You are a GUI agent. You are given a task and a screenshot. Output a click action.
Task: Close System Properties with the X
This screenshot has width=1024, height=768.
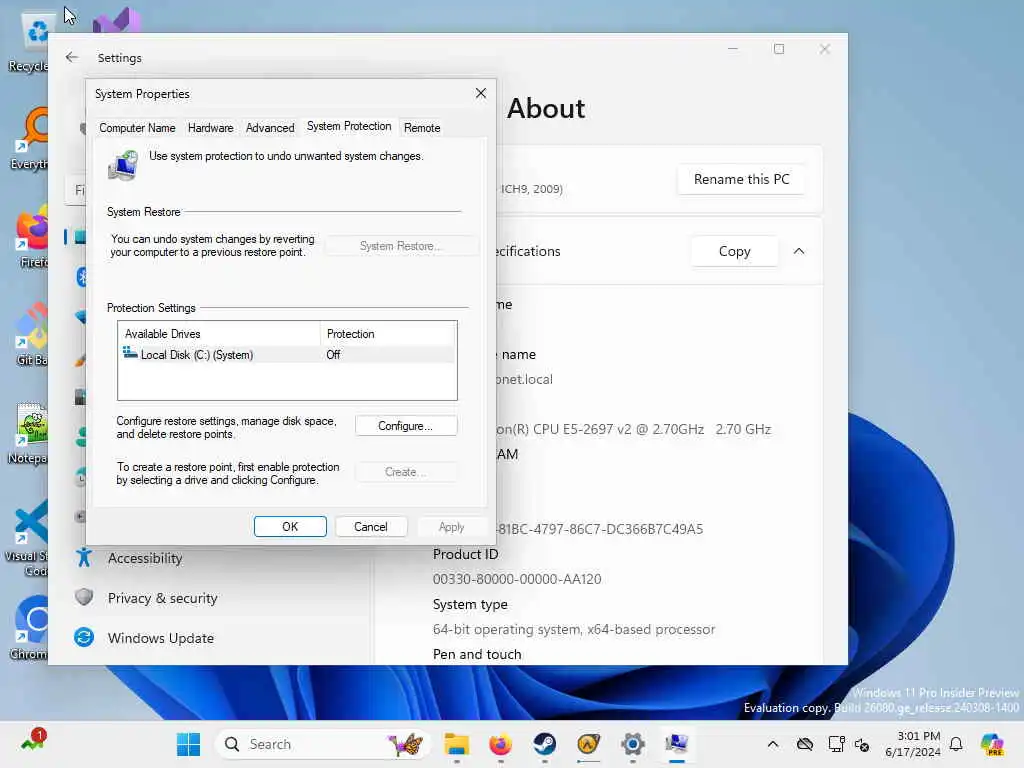tap(481, 93)
